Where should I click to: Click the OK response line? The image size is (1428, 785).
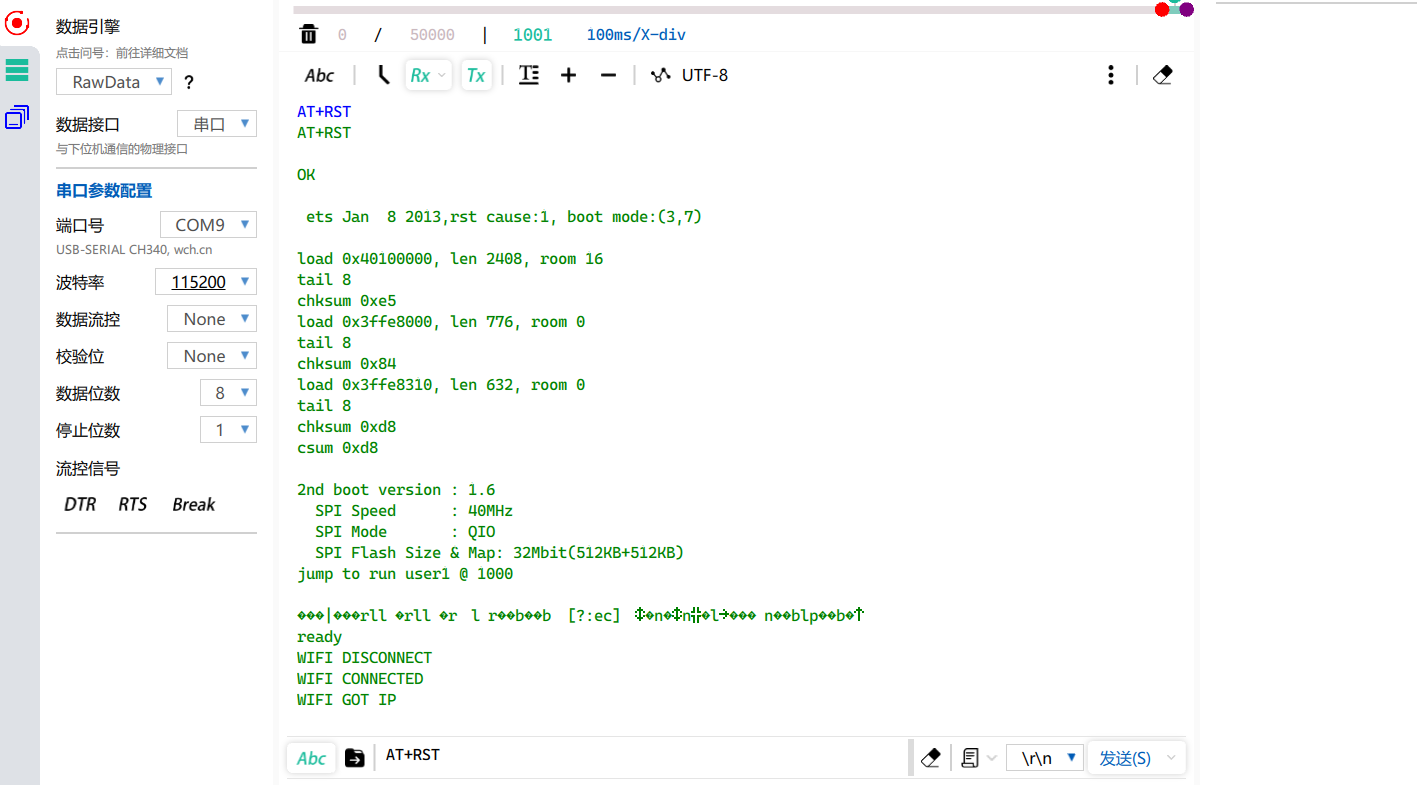(306, 175)
